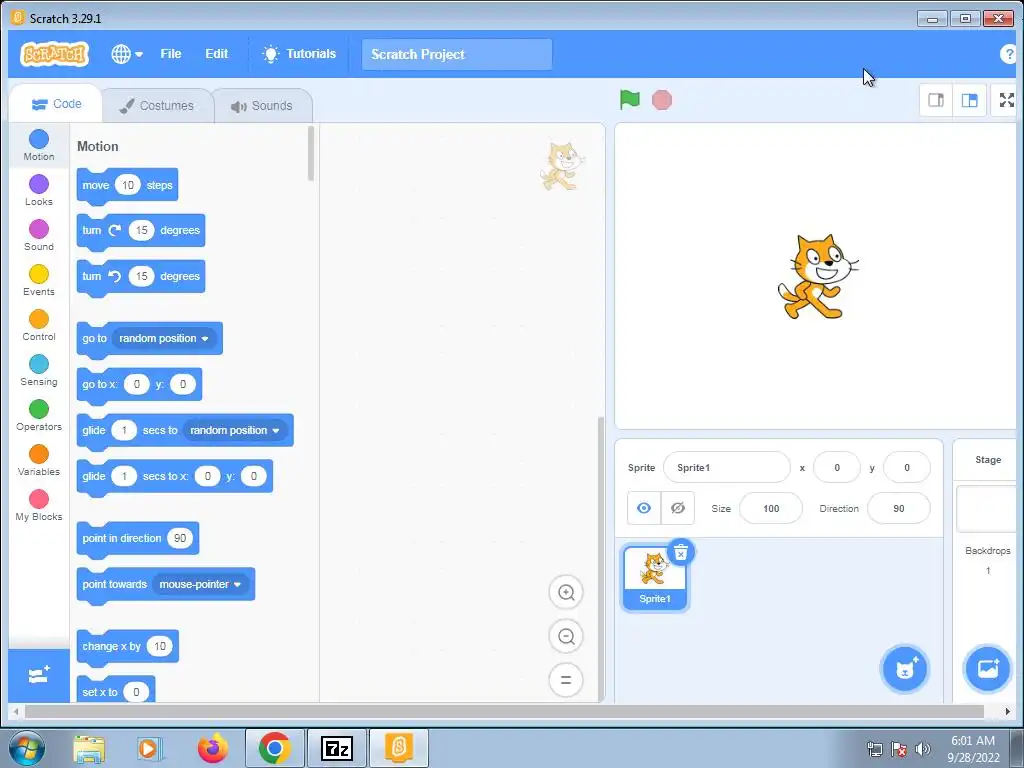The width and height of the screenshot is (1024, 768).
Task: Reset the workspace zoom to default
Action: [x=566, y=680]
